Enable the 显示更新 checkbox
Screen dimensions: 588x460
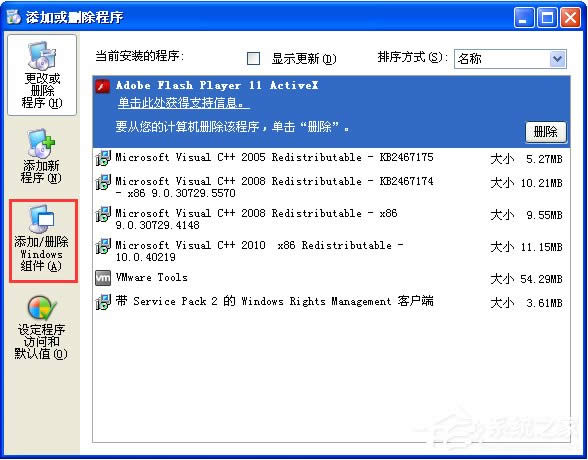coord(254,58)
